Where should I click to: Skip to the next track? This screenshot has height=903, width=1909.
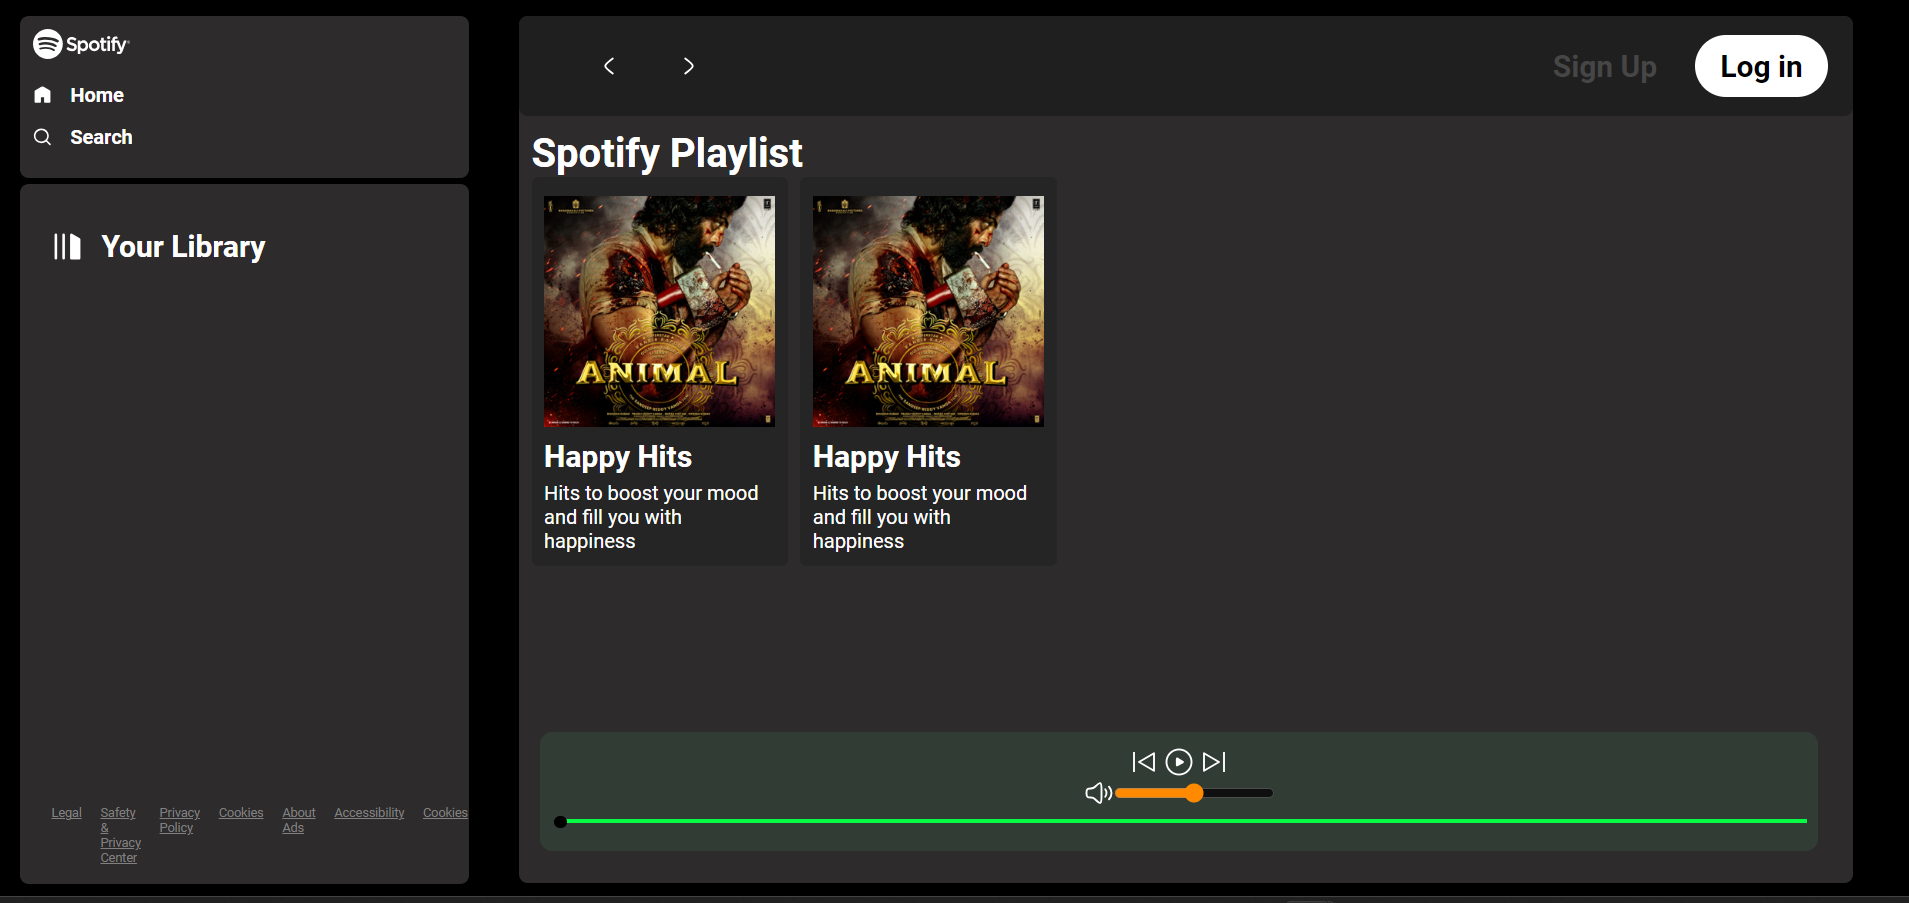click(1214, 762)
